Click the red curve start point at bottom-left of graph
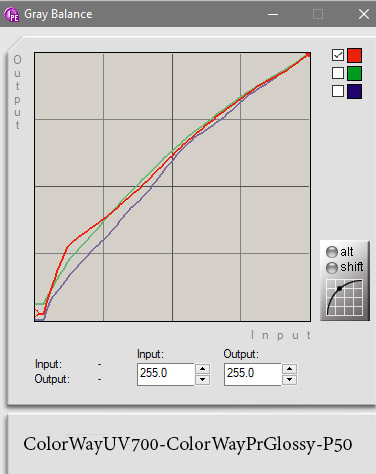 click(37, 313)
